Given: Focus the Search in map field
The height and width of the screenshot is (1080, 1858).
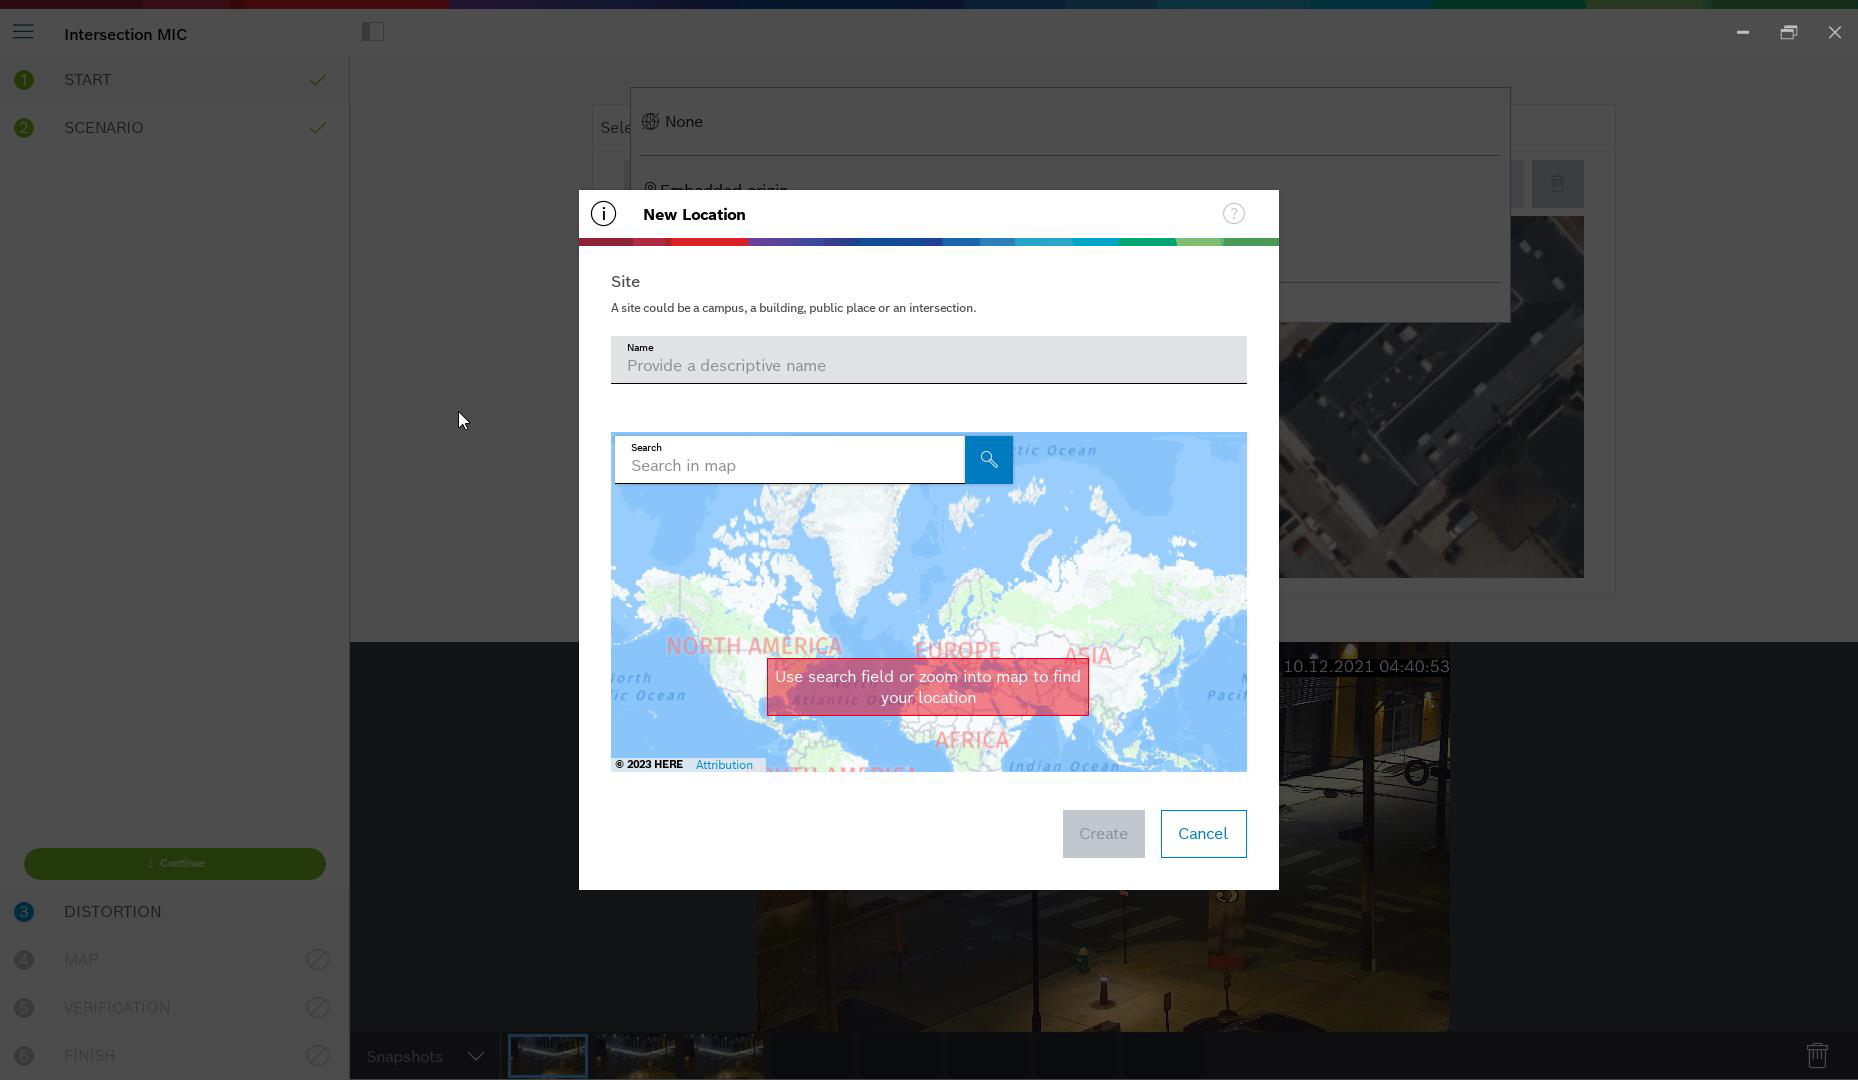Looking at the screenshot, I should coord(790,465).
